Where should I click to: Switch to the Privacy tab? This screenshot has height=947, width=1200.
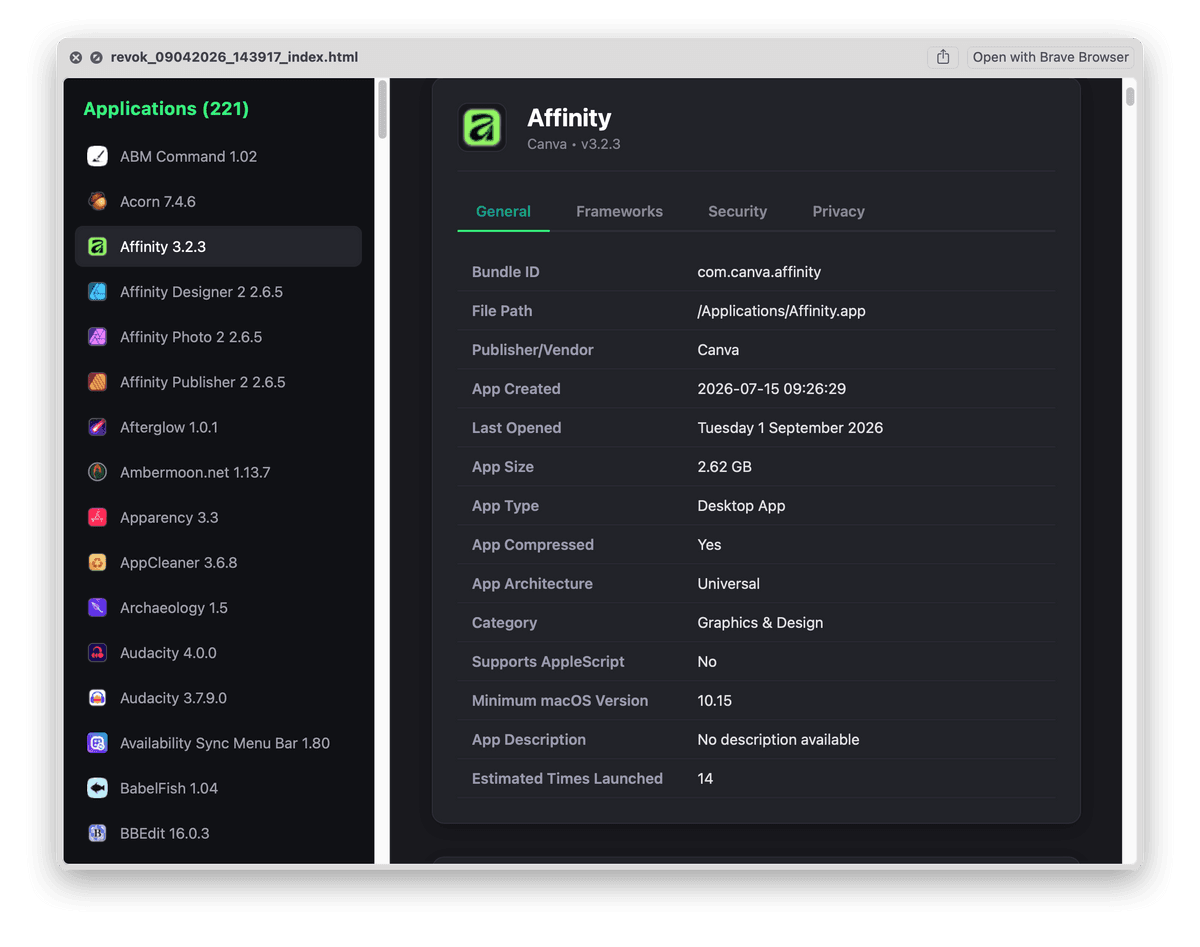pyautogui.click(x=838, y=211)
